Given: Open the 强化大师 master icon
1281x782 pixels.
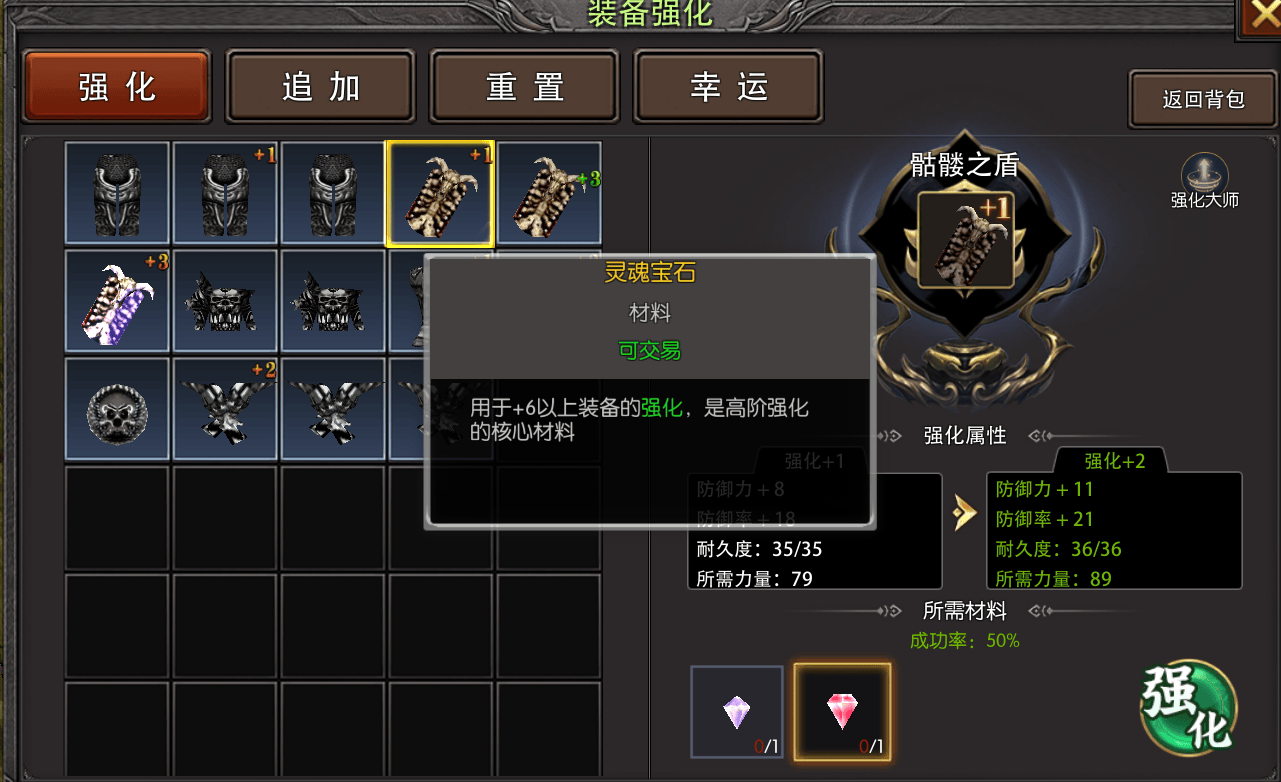Looking at the screenshot, I should (x=1205, y=180).
